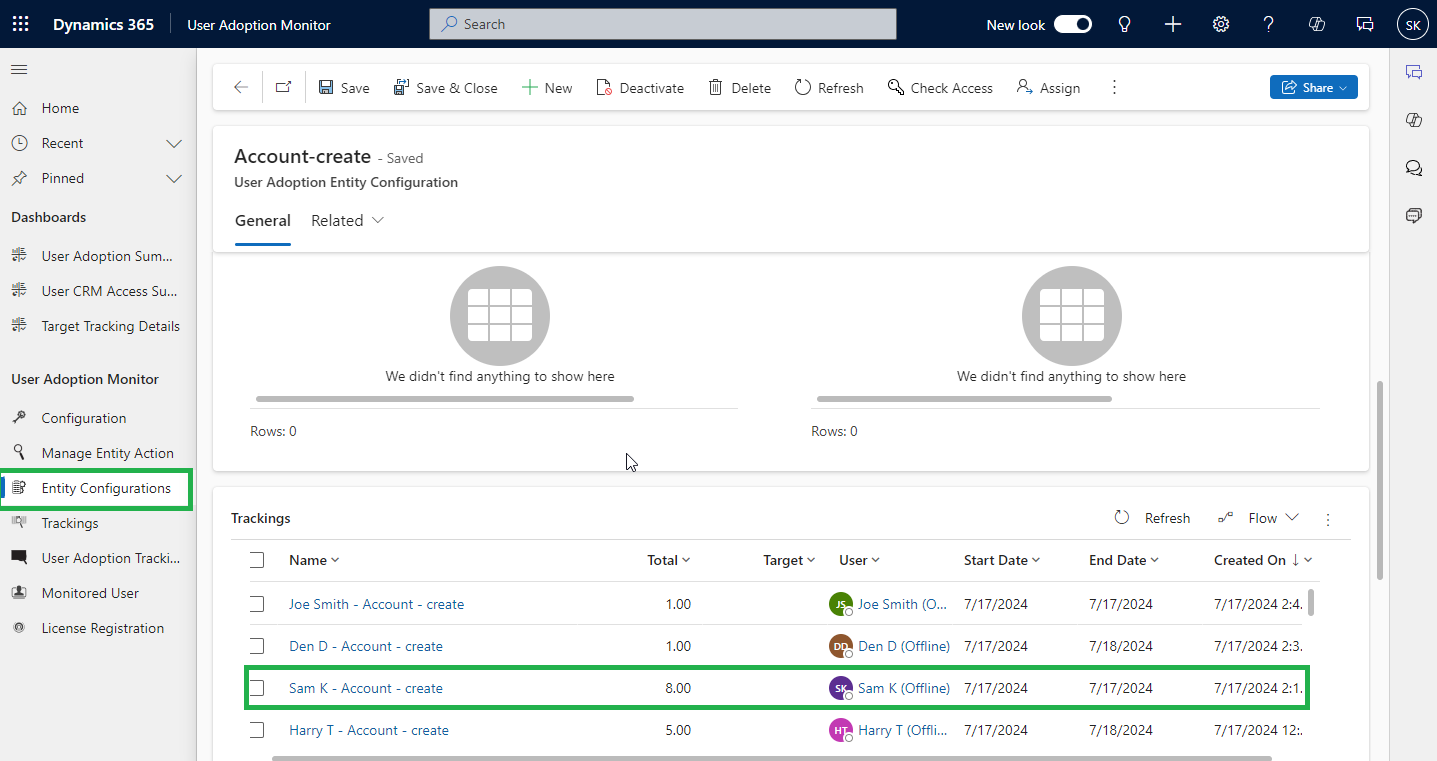Open Target column header dropdown
This screenshot has width=1437, height=761.
pos(789,560)
